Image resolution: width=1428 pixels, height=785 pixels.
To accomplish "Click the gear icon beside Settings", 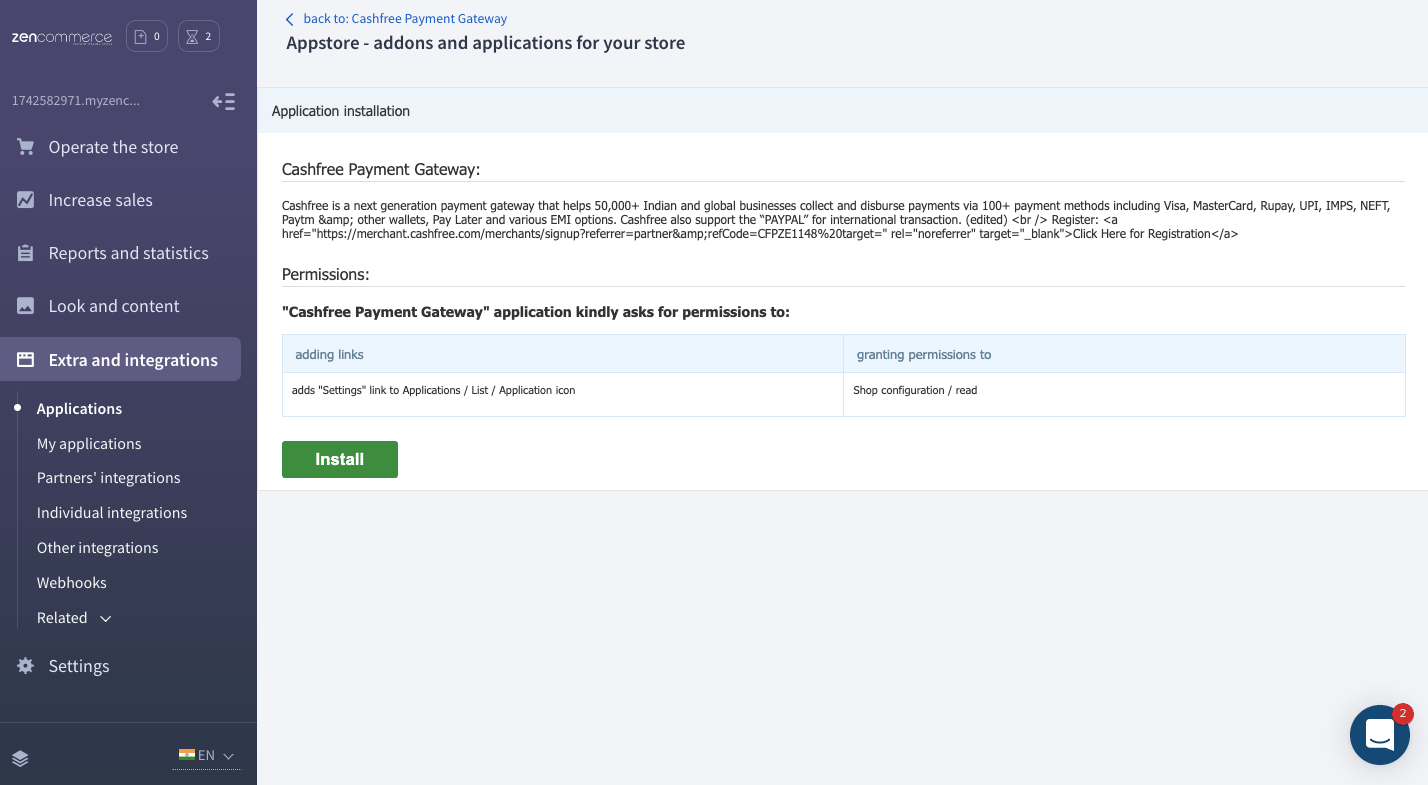I will 26,666.
